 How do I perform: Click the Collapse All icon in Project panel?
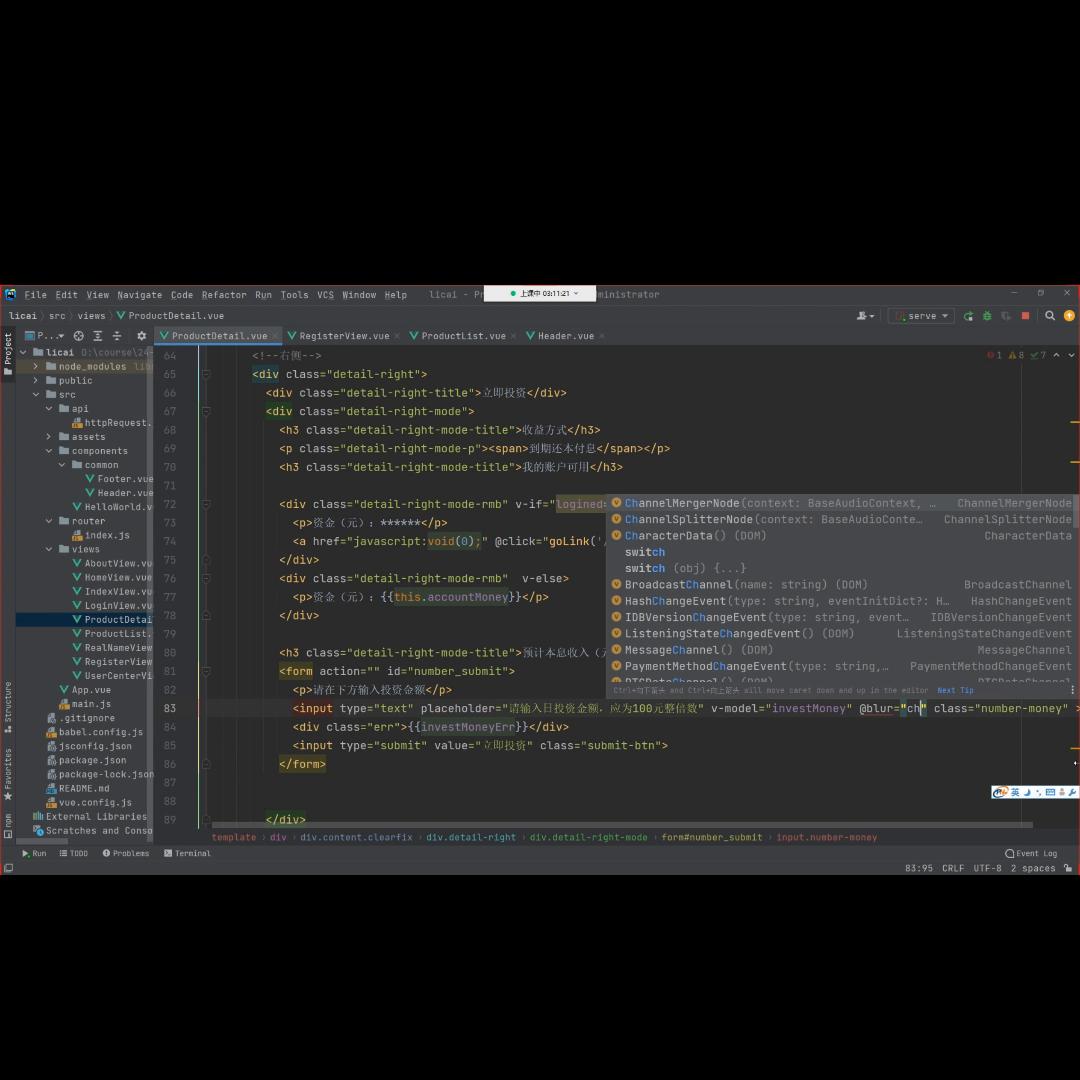[x=116, y=336]
